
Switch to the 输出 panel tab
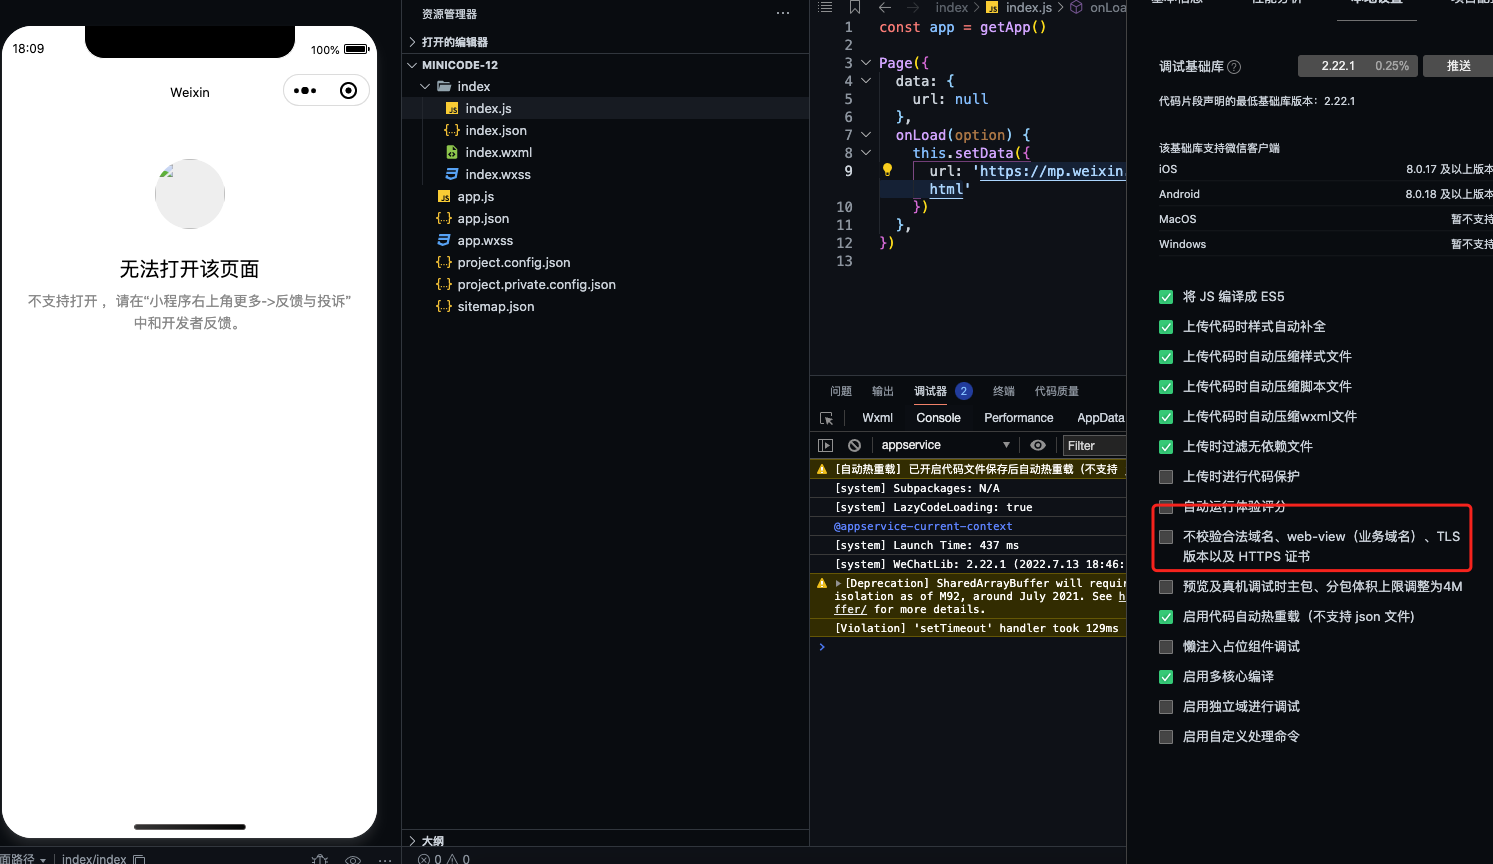883,391
